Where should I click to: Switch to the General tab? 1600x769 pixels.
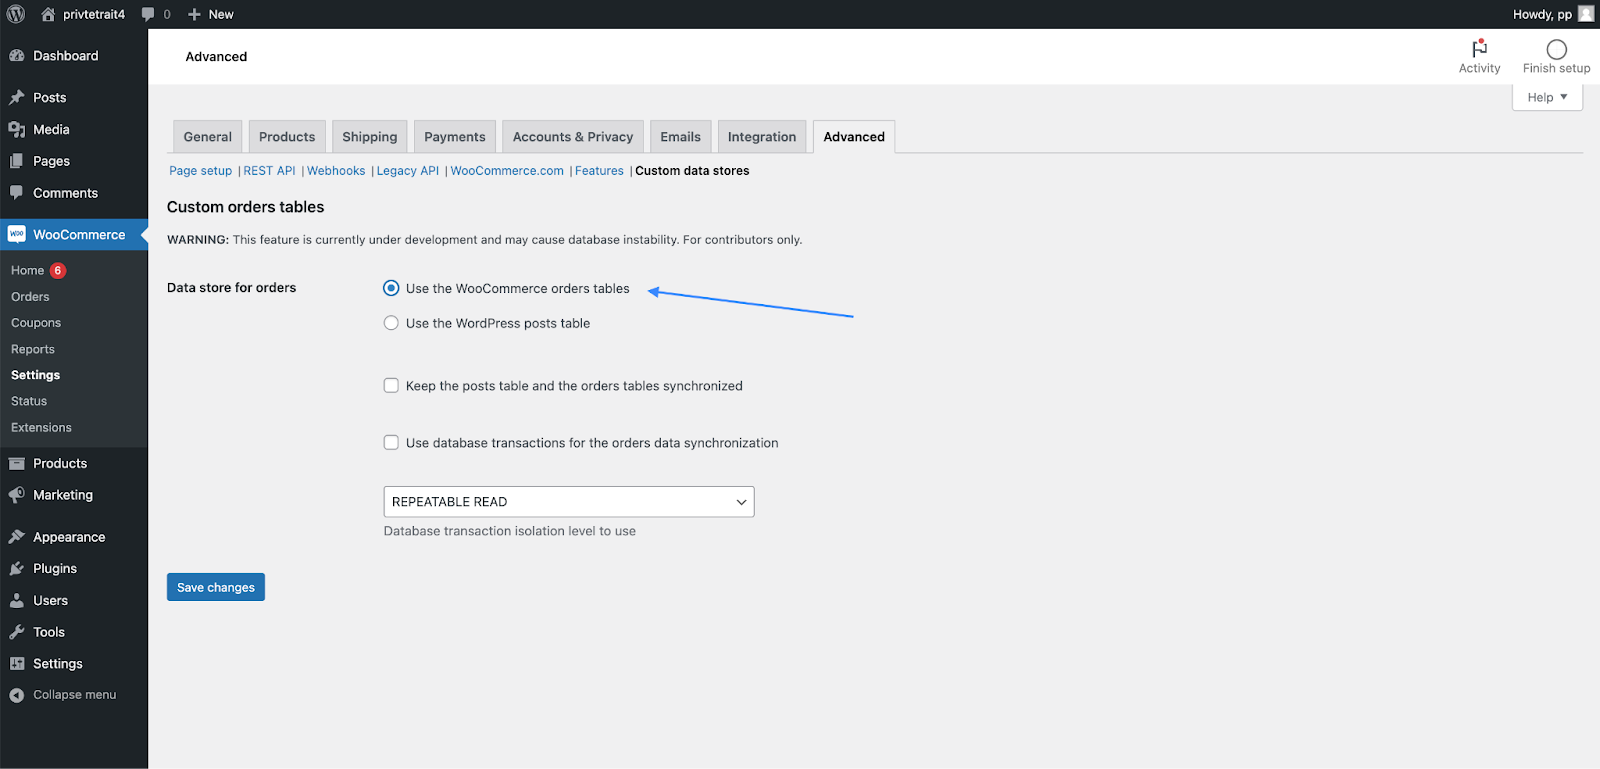pyautogui.click(x=207, y=137)
